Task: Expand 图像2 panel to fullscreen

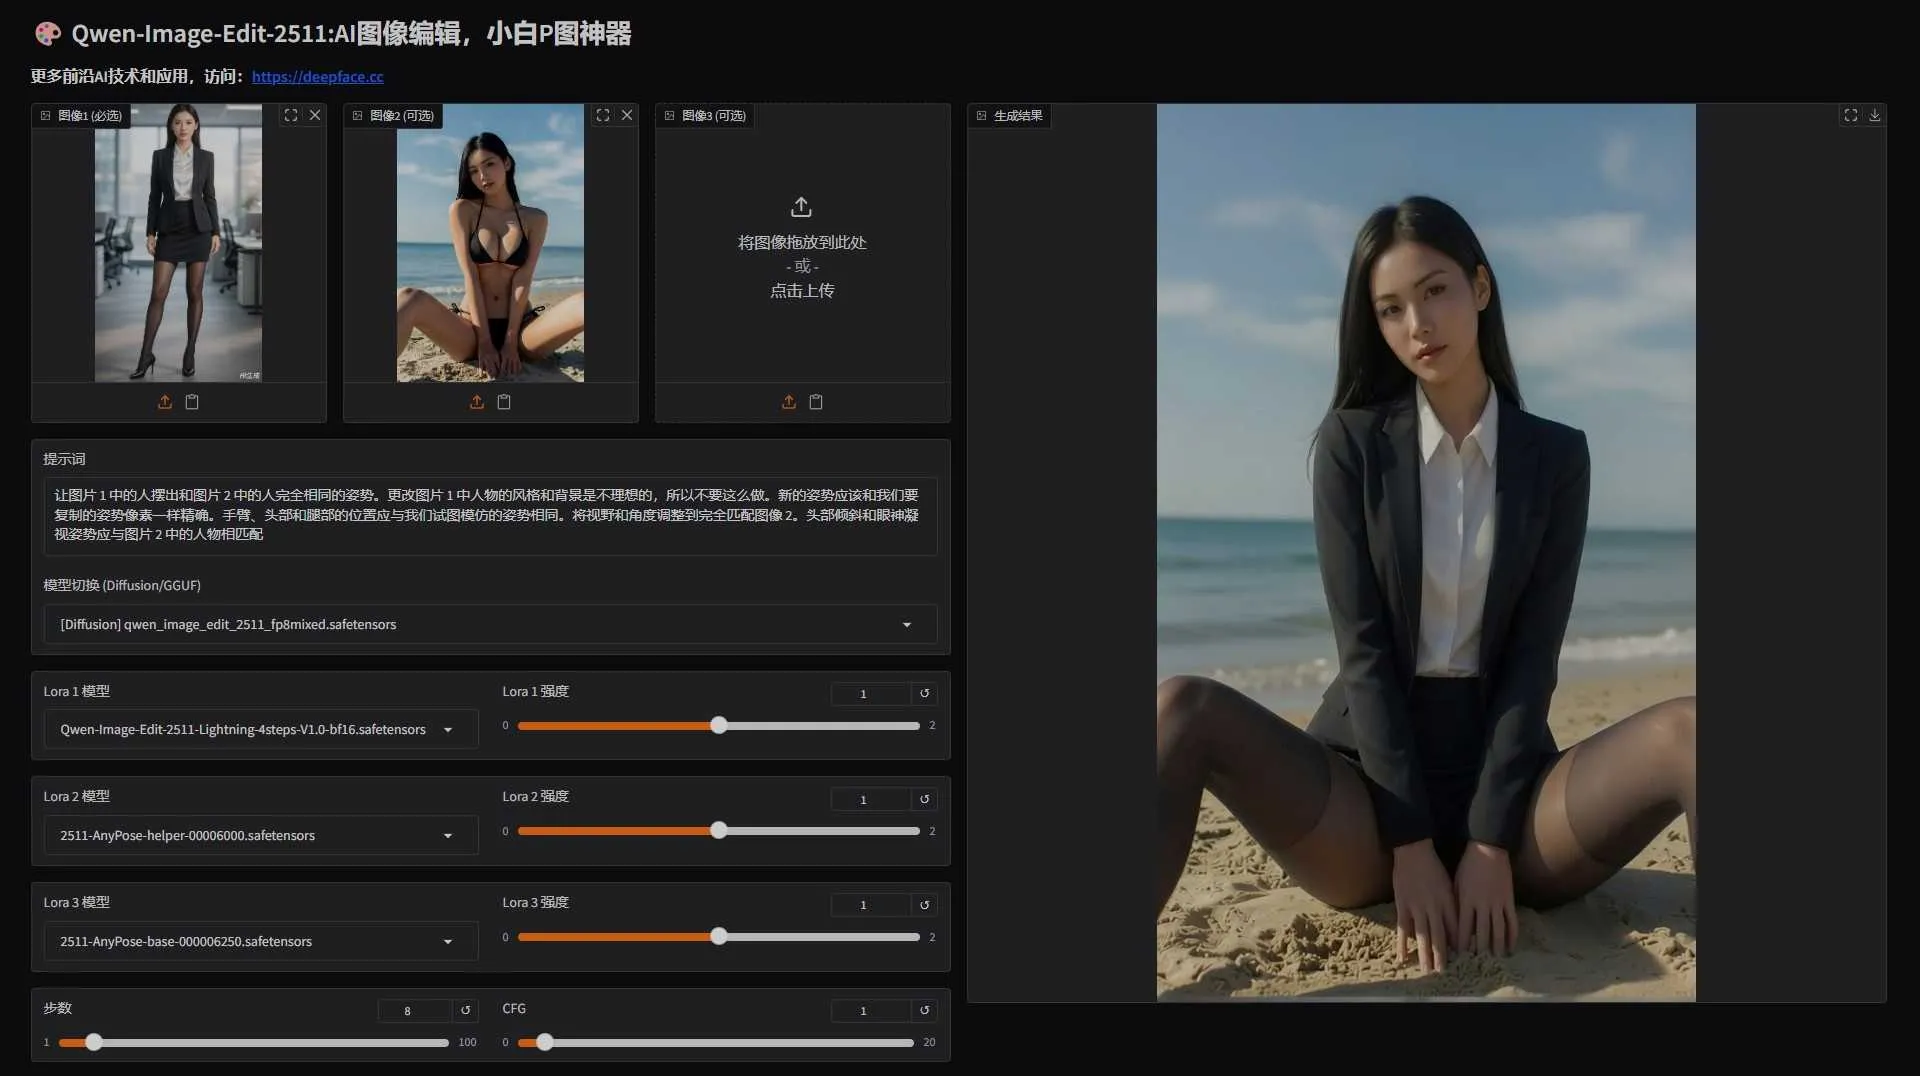Action: coord(602,115)
